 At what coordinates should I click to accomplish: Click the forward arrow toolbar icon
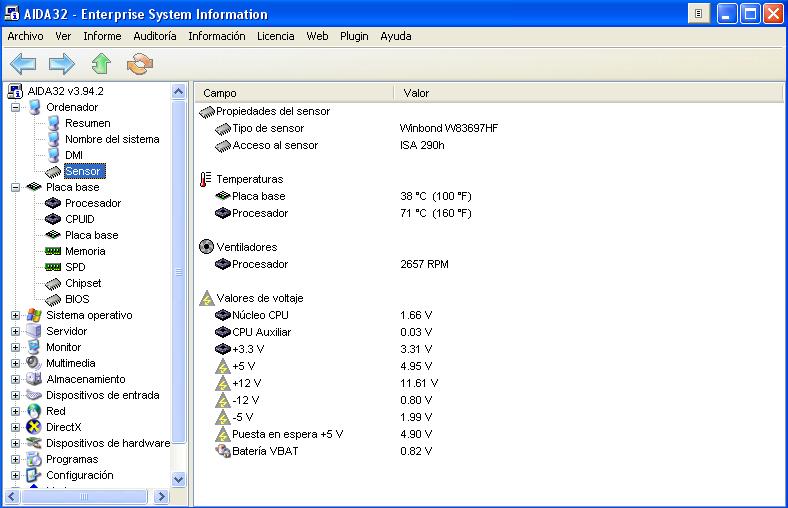[62, 65]
